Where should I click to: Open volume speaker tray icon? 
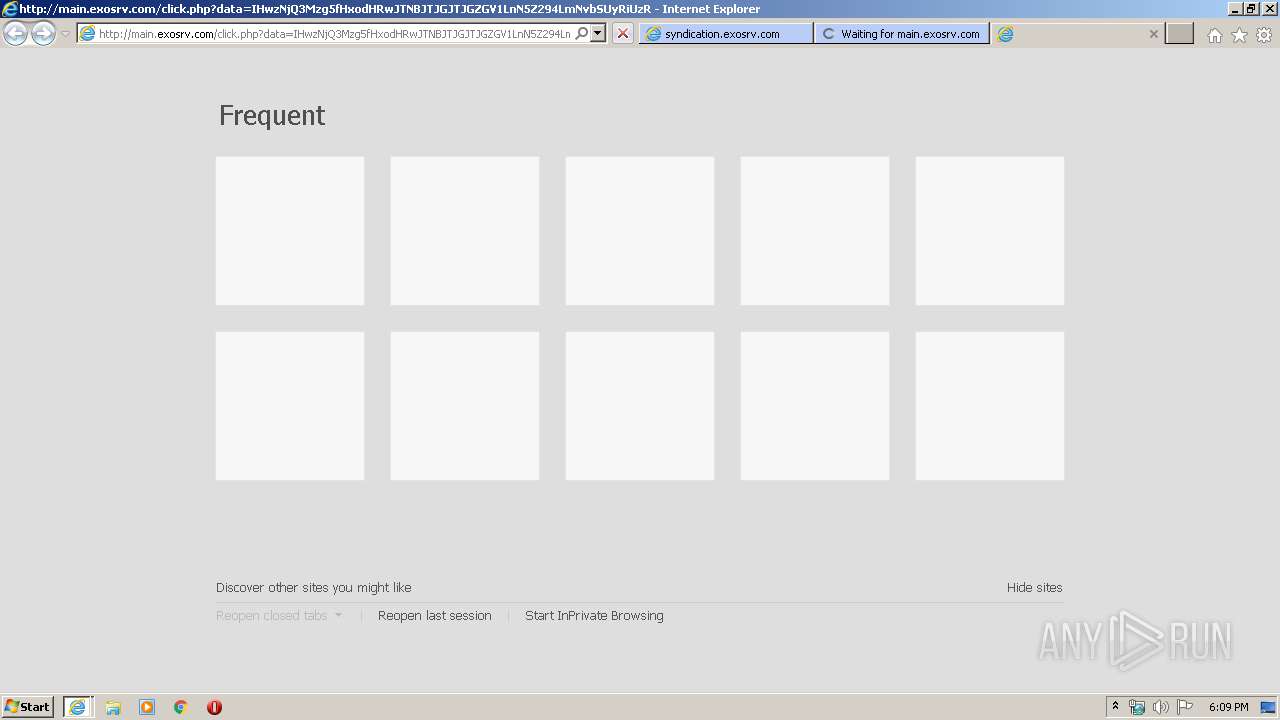[x=1161, y=707]
